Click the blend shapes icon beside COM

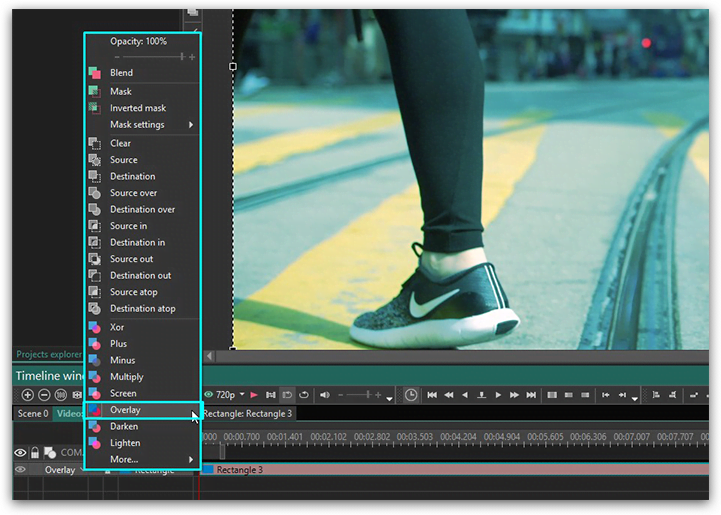50,453
